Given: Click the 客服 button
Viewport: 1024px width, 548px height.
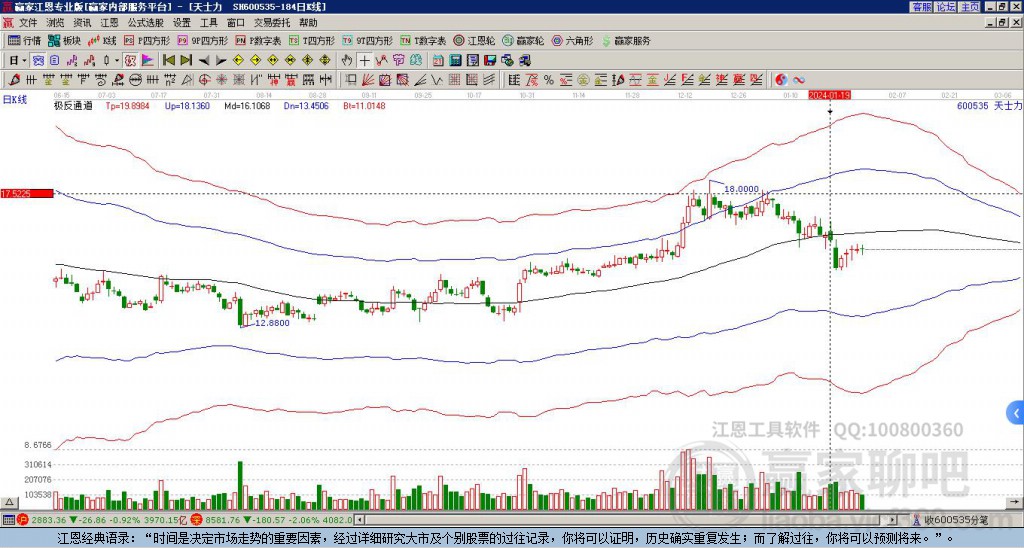Looking at the screenshot, I should (x=921, y=7).
